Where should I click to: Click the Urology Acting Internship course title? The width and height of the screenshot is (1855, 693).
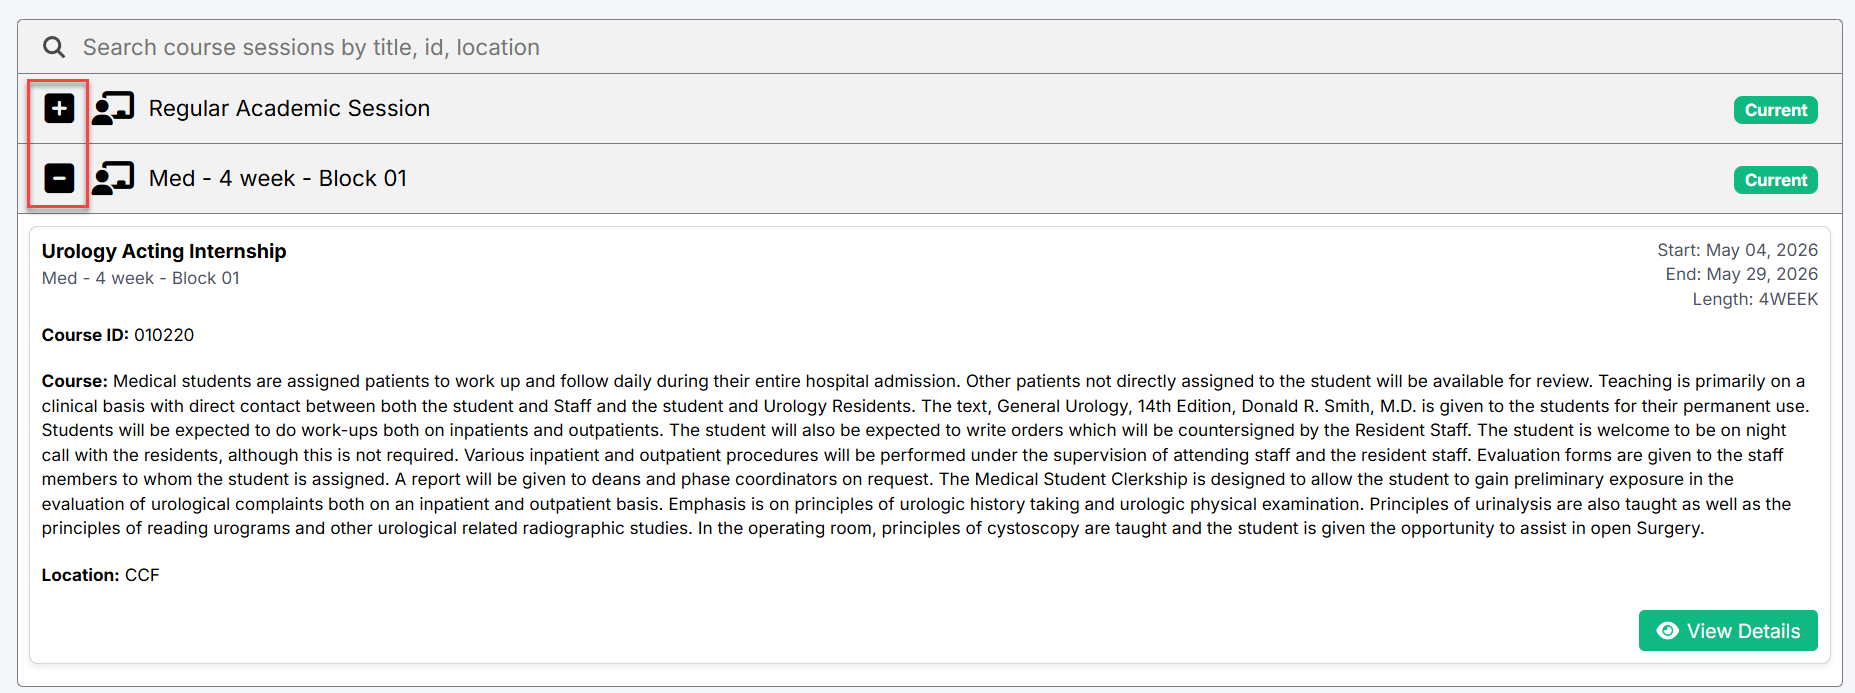[164, 251]
